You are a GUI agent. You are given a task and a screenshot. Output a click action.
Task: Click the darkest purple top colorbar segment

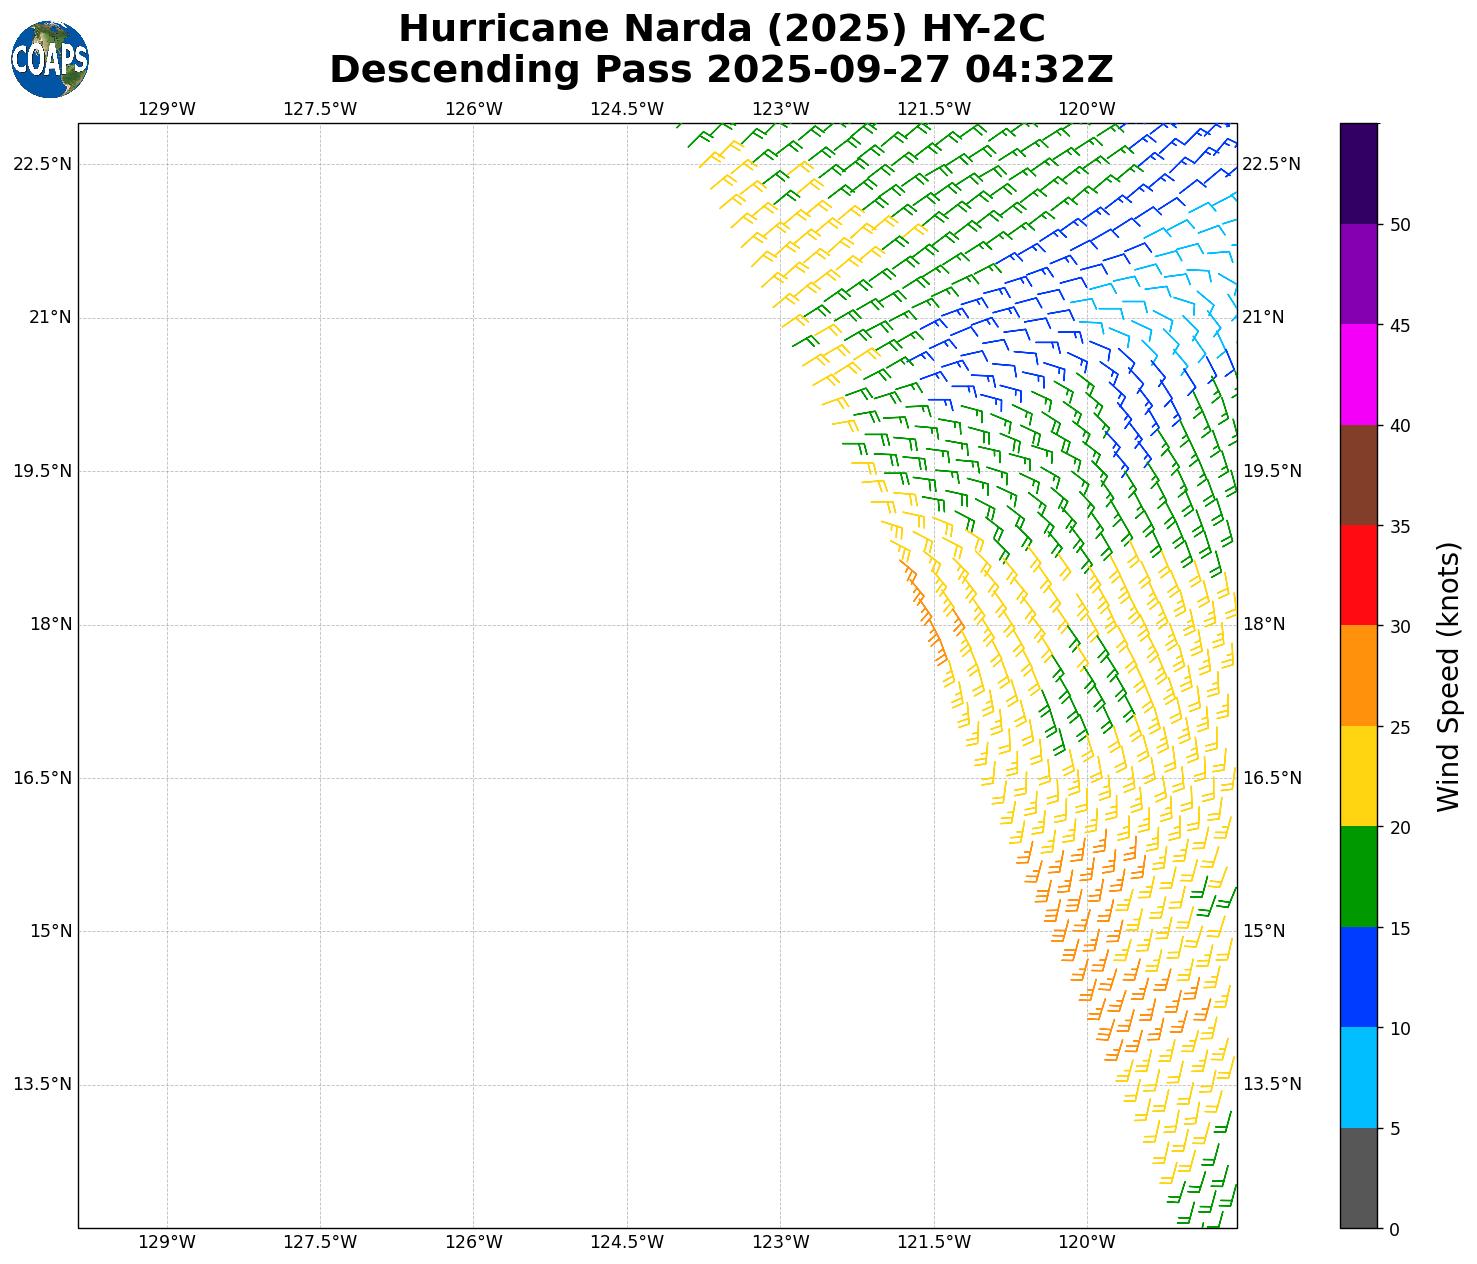tap(1358, 174)
